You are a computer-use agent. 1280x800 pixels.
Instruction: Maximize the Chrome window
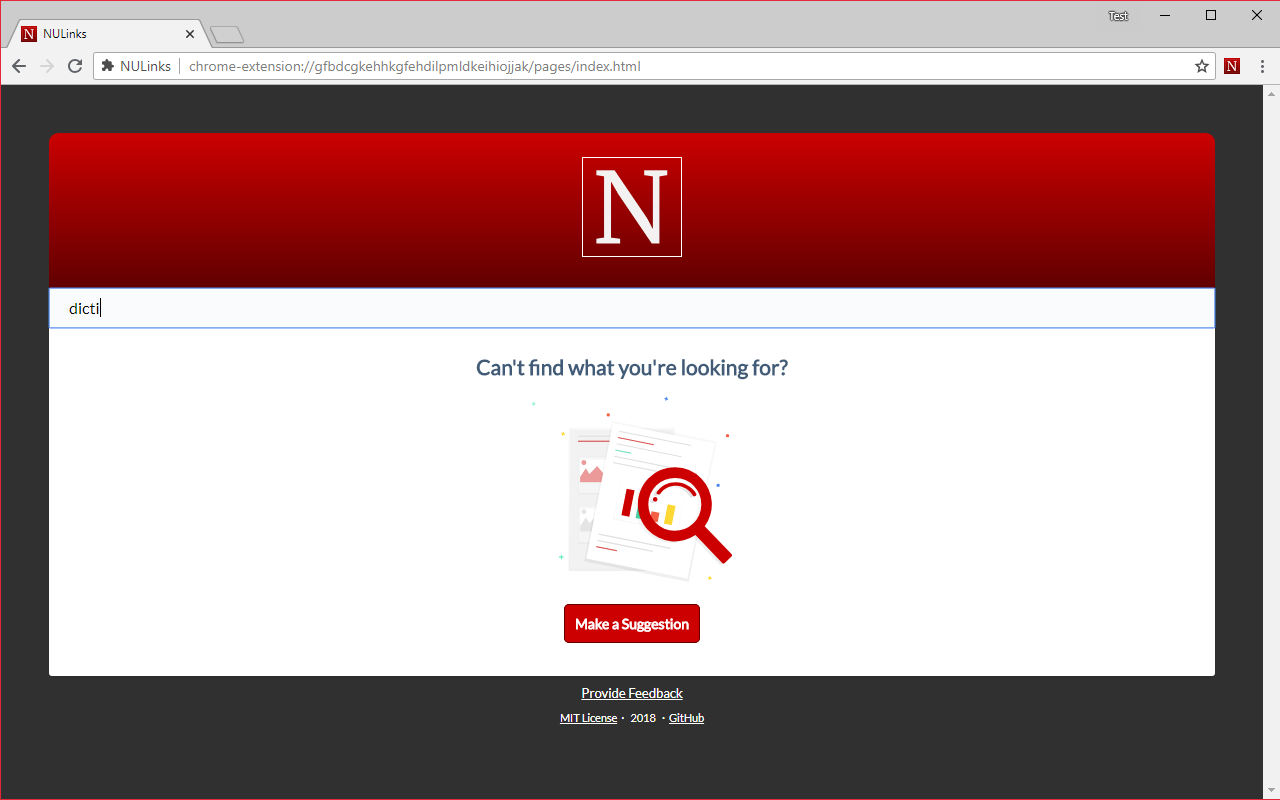pos(1211,15)
